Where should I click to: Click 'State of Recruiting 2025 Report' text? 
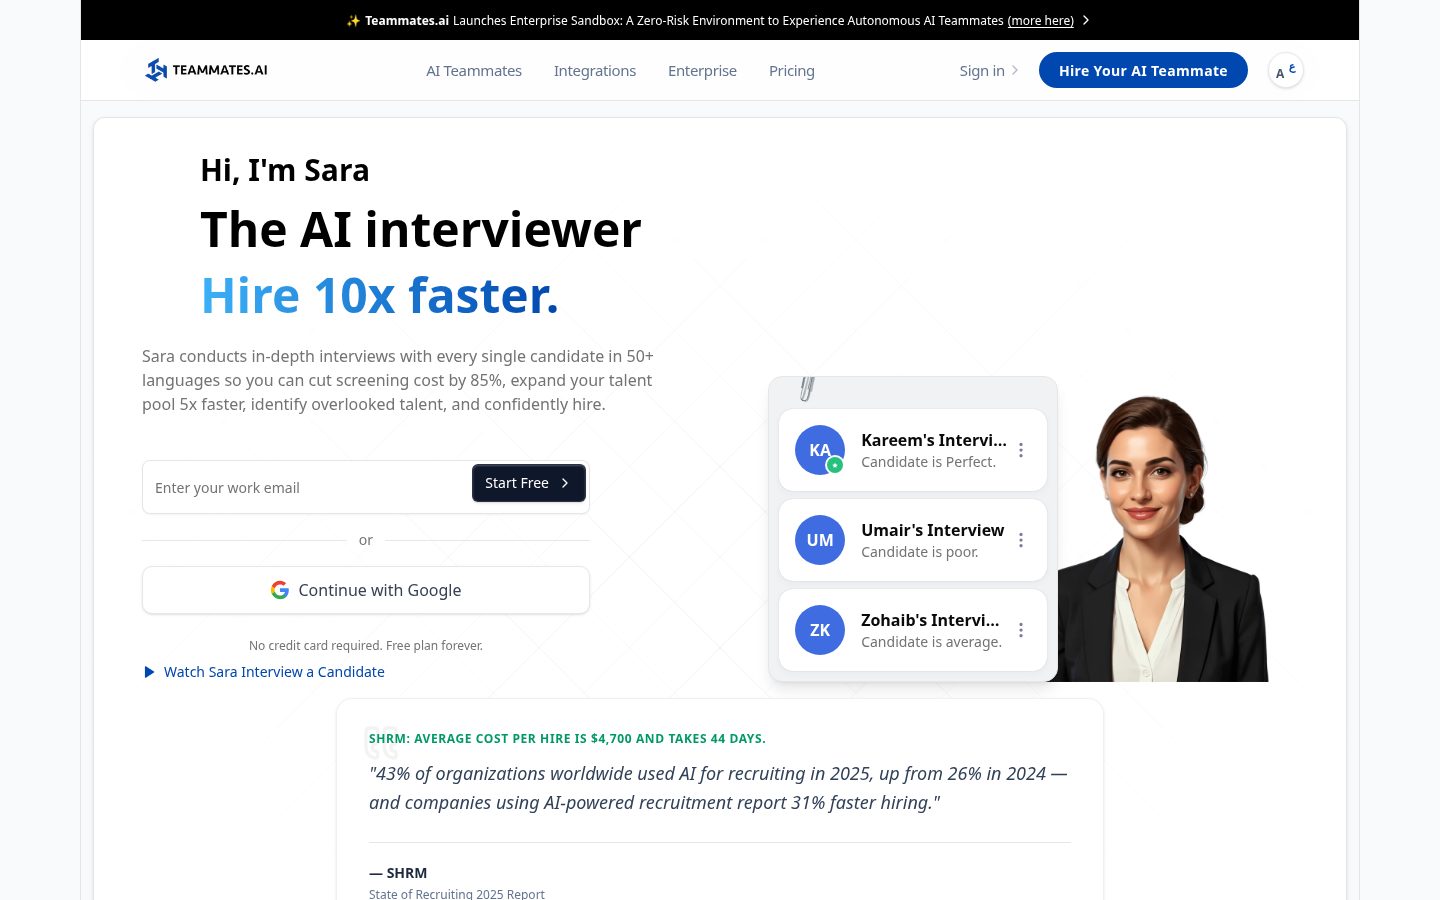click(x=457, y=894)
